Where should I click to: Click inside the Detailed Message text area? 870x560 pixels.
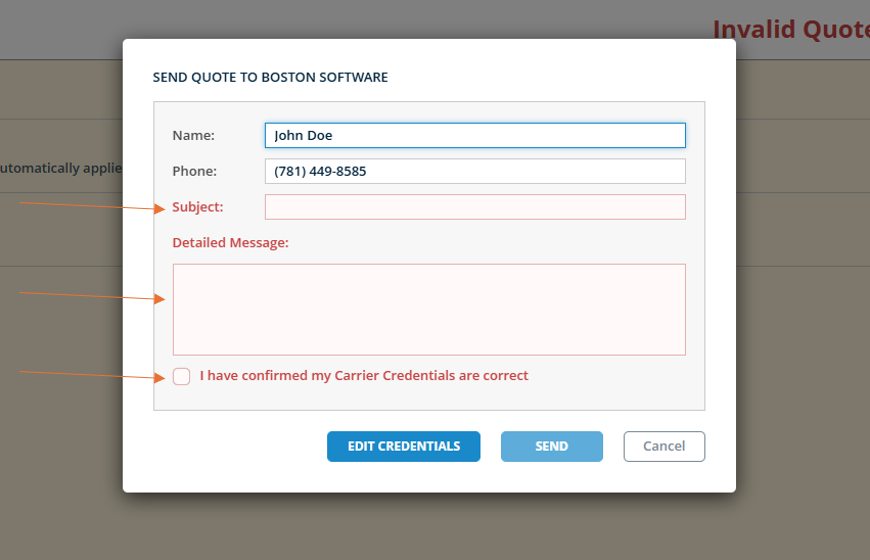429,309
